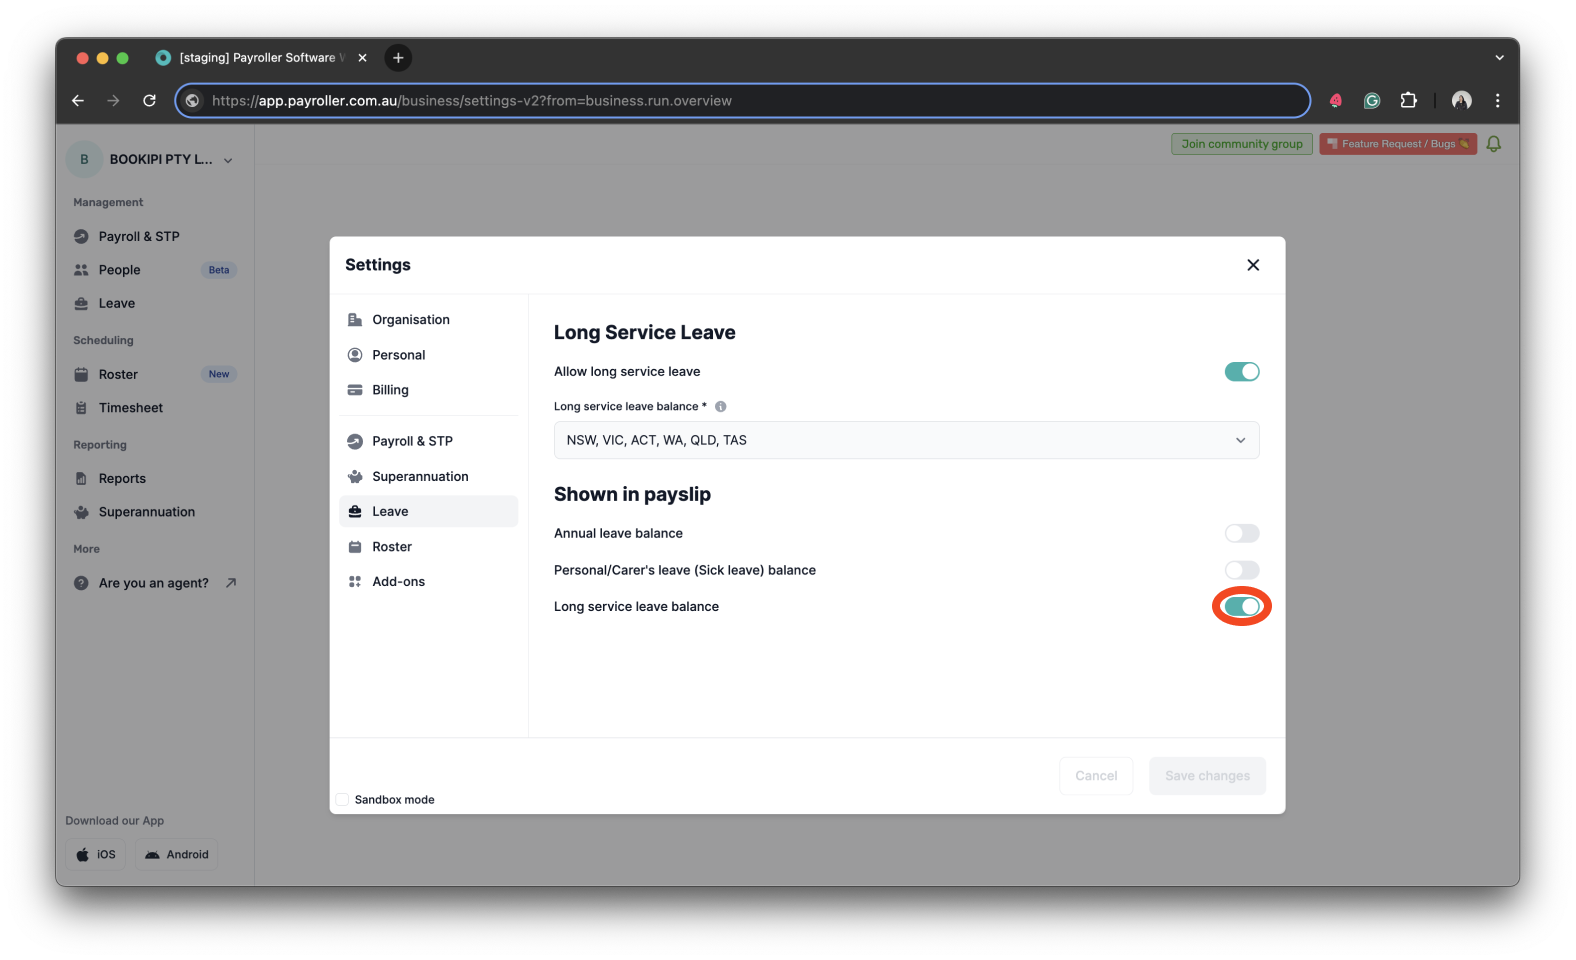Click the browser address bar URL

(x=742, y=100)
